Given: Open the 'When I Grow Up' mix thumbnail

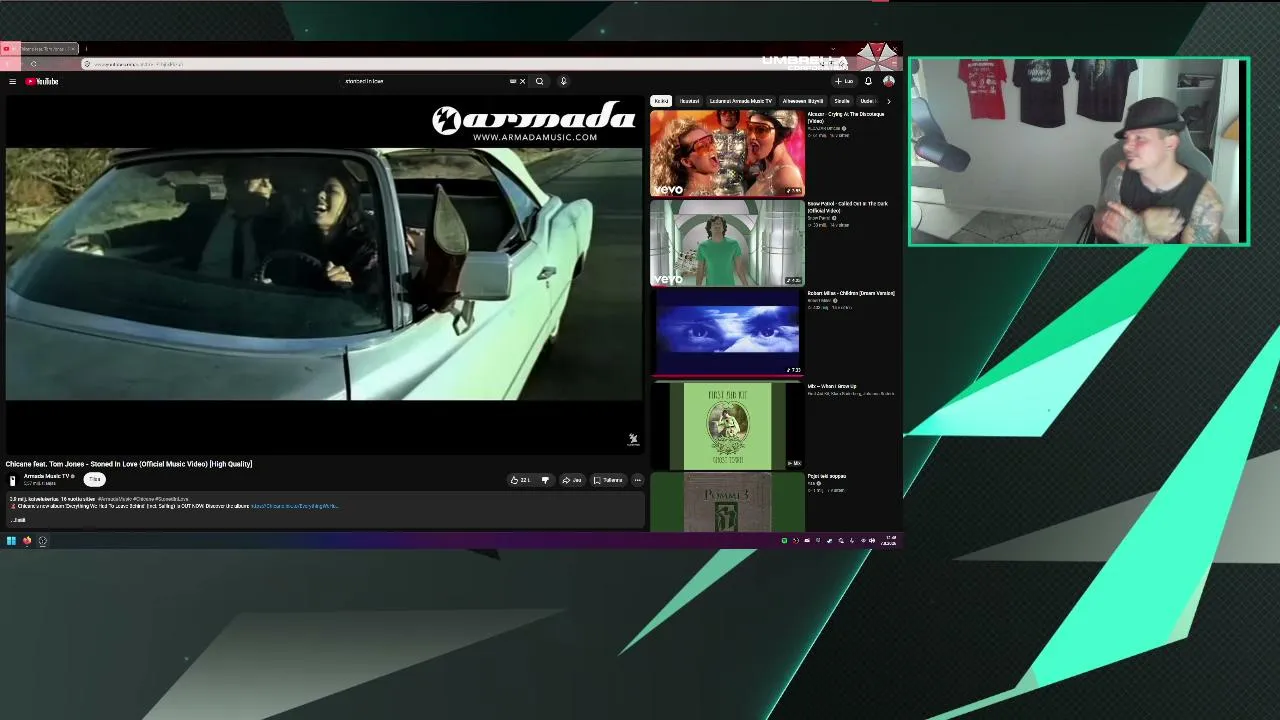Looking at the screenshot, I should 727,426.
